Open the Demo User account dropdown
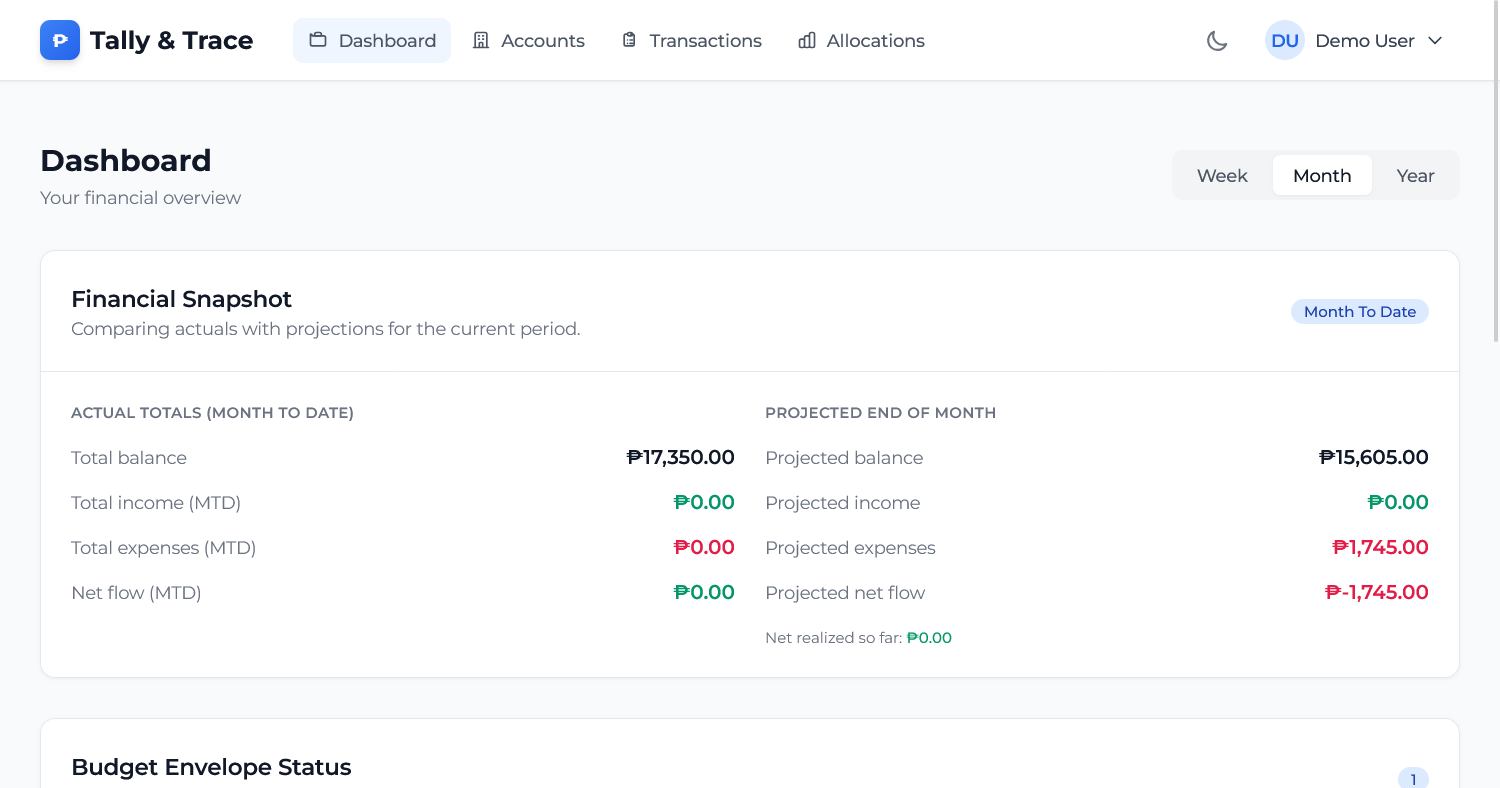The image size is (1500, 788). pyautogui.click(x=1364, y=41)
